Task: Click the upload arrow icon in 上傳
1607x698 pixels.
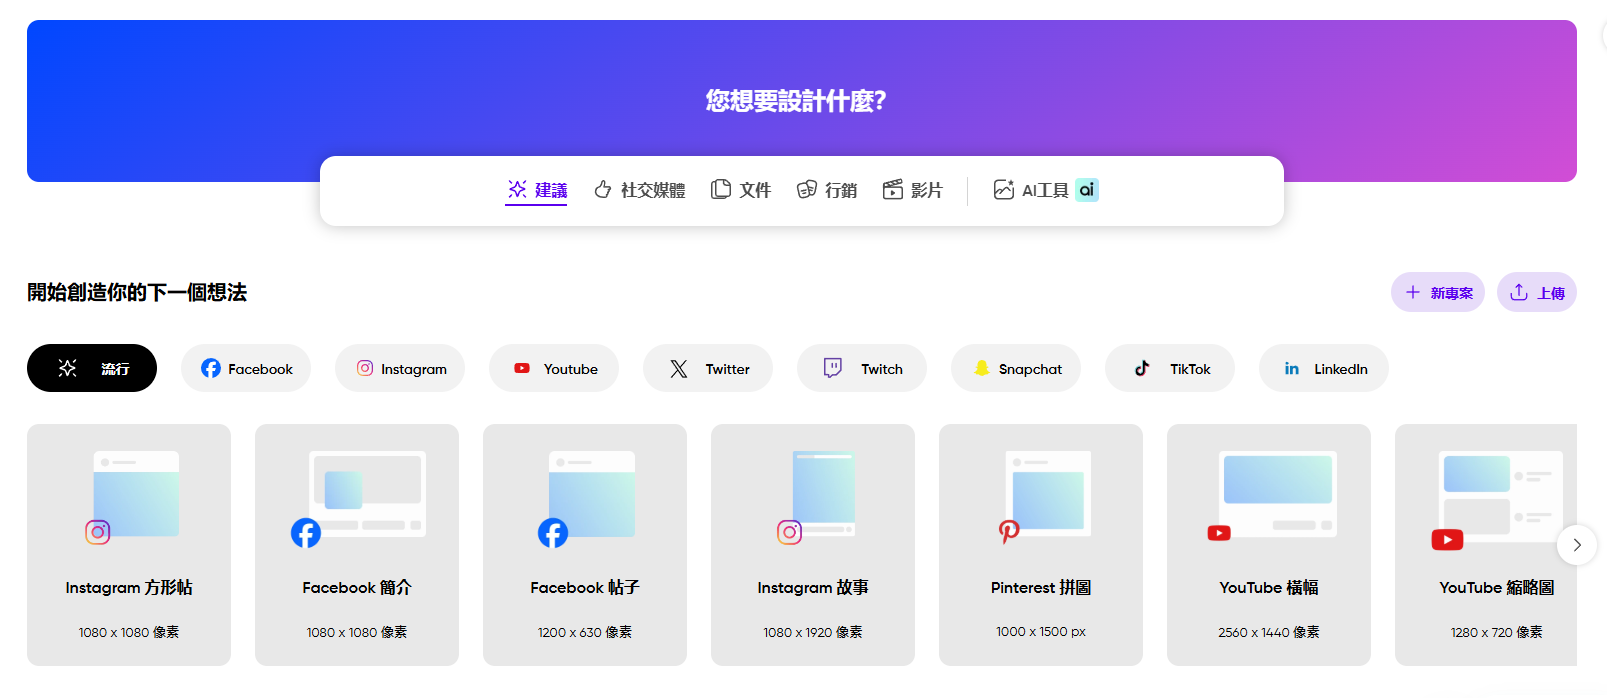Action: point(1519,292)
